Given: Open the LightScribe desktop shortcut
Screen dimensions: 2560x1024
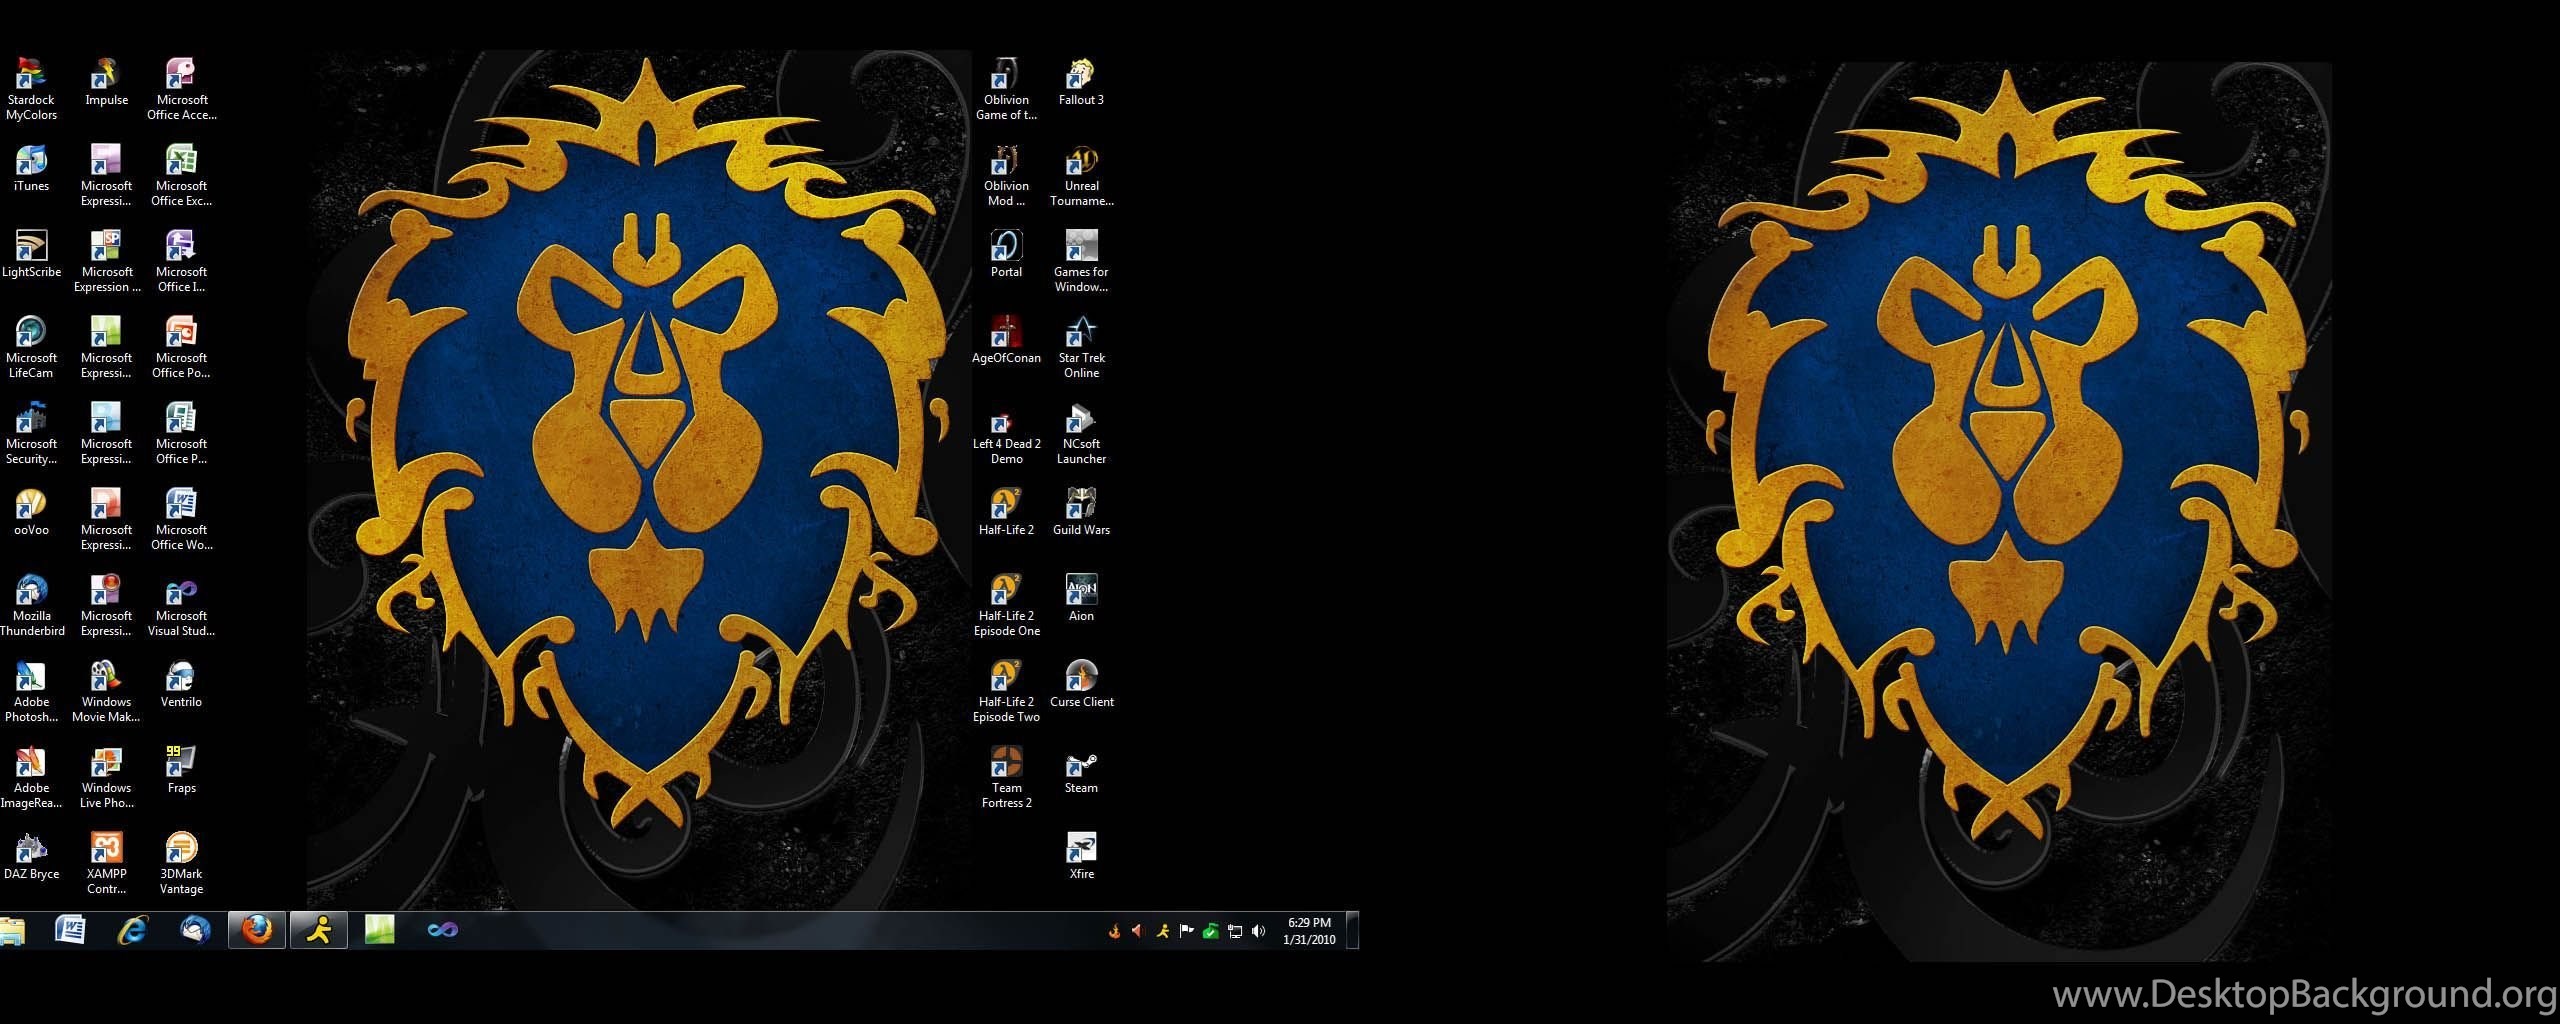Looking at the screenshot, I should (x=31, y=254).
